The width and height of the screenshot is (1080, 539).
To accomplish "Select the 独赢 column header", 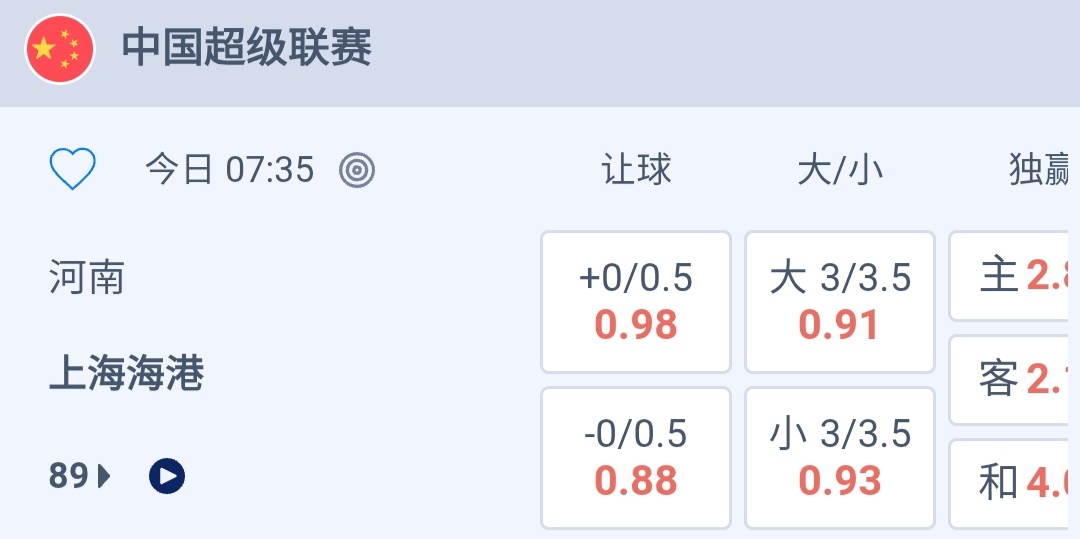I will [1040, 170].
